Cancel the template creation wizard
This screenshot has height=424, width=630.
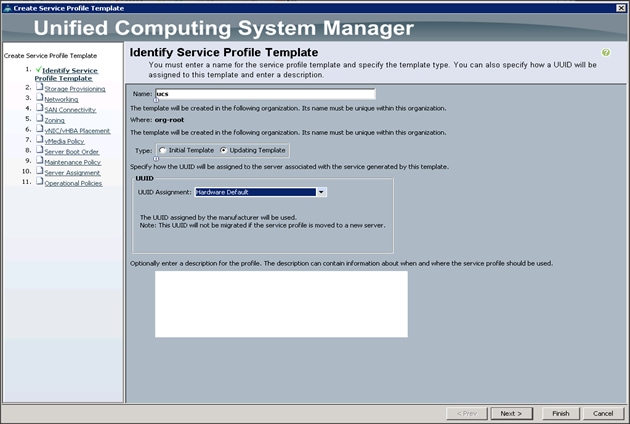(x=603, y=414)
